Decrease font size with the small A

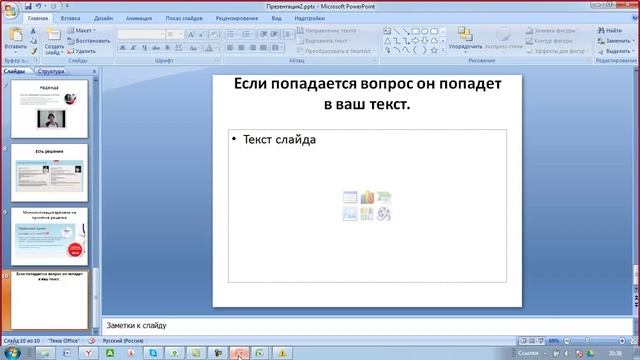[x=201, y=35]
